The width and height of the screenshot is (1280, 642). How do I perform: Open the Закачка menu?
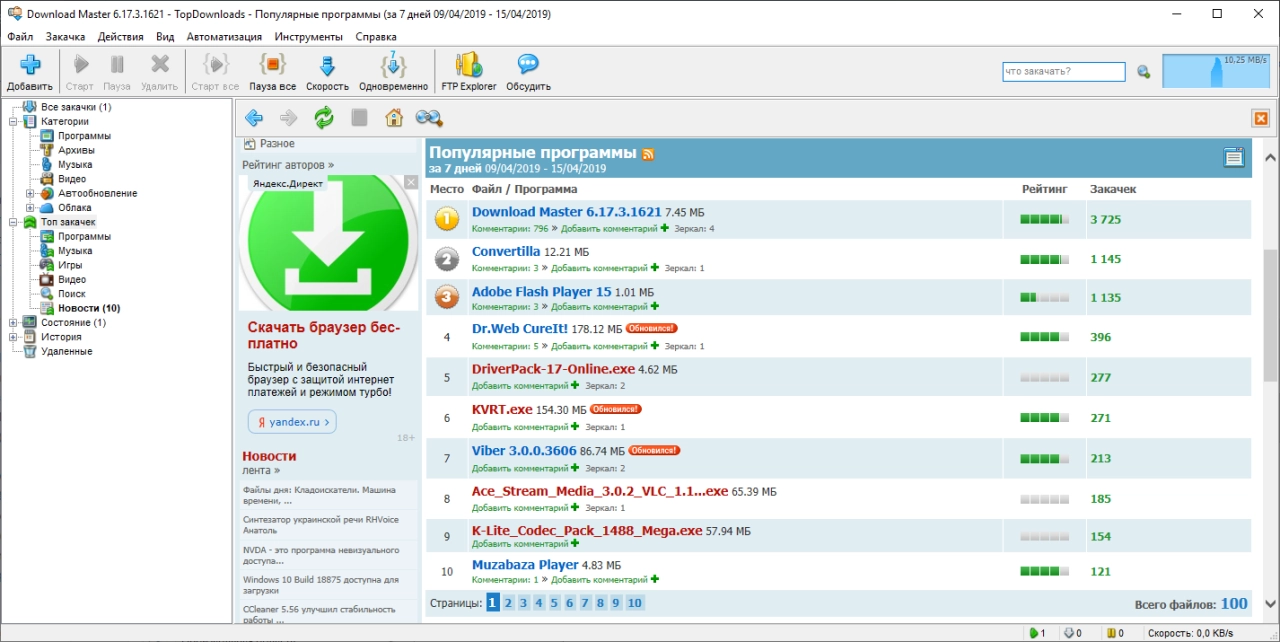(66, 36)
